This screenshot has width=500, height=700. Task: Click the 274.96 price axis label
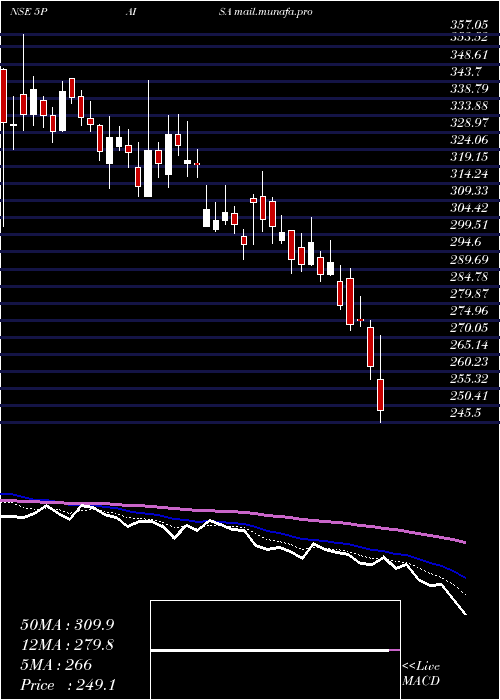click(x=468, y=311)
